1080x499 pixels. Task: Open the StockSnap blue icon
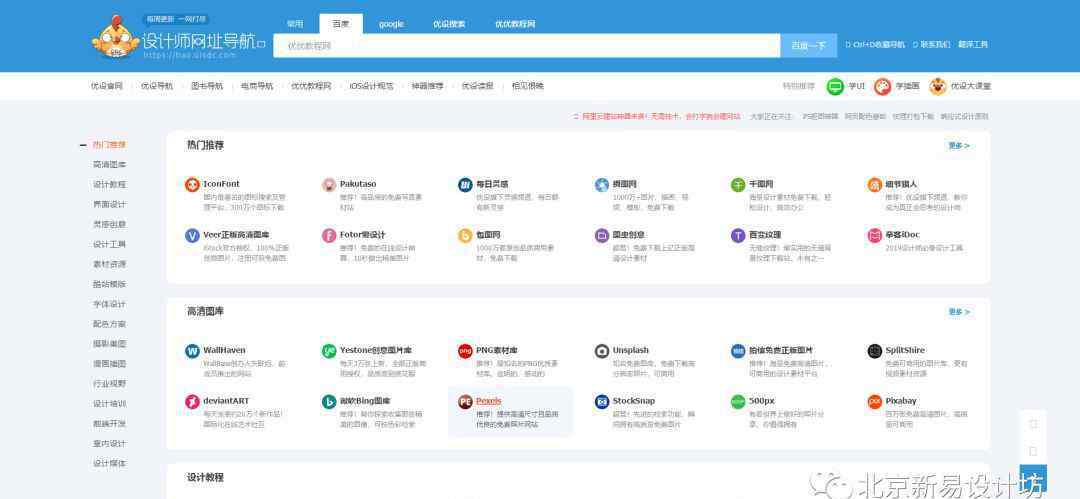(602, 402)
